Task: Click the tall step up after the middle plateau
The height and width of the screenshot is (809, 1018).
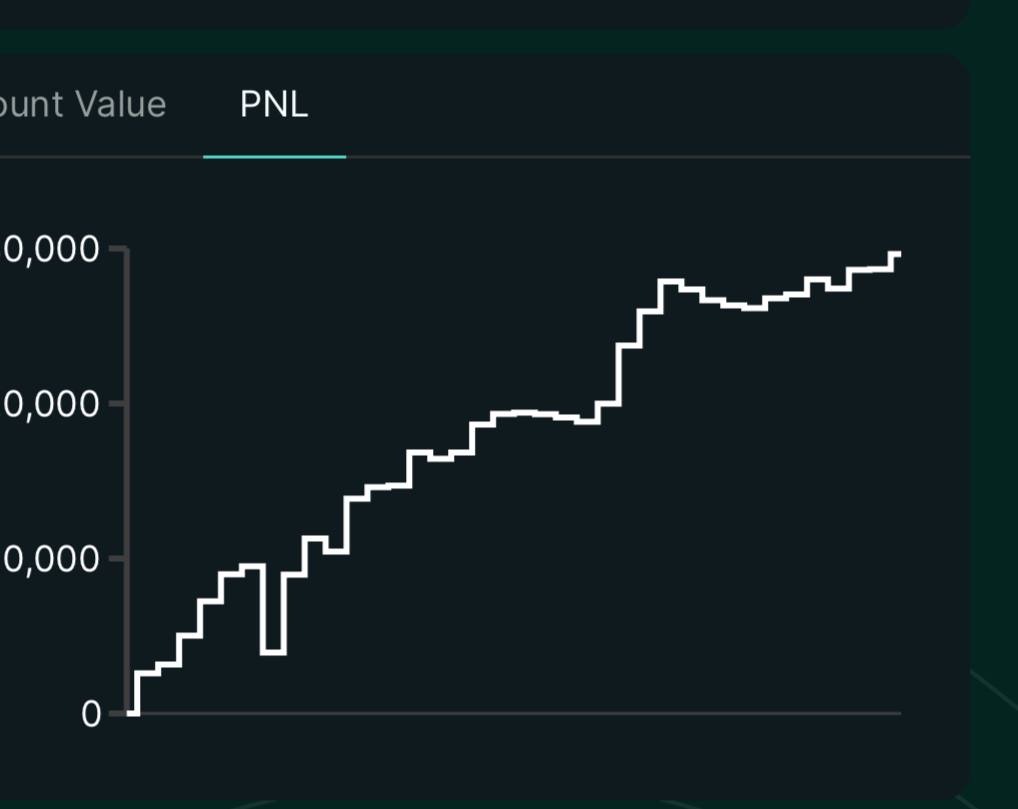Action: pyautogui.click(x=619, y=375)
